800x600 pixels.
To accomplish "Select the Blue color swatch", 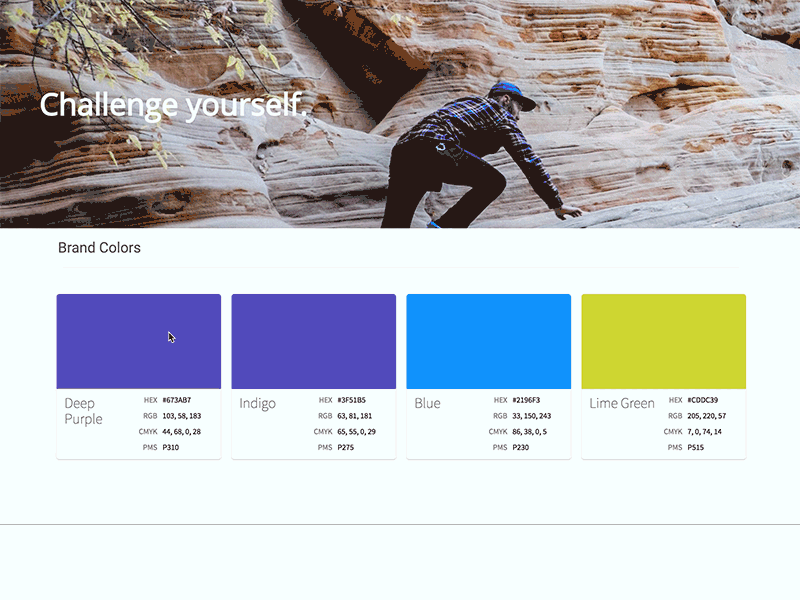I will tap(489, 340).
